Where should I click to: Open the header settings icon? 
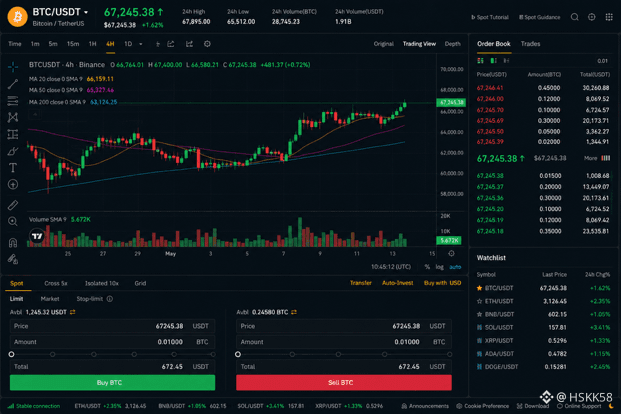[591, 17]
